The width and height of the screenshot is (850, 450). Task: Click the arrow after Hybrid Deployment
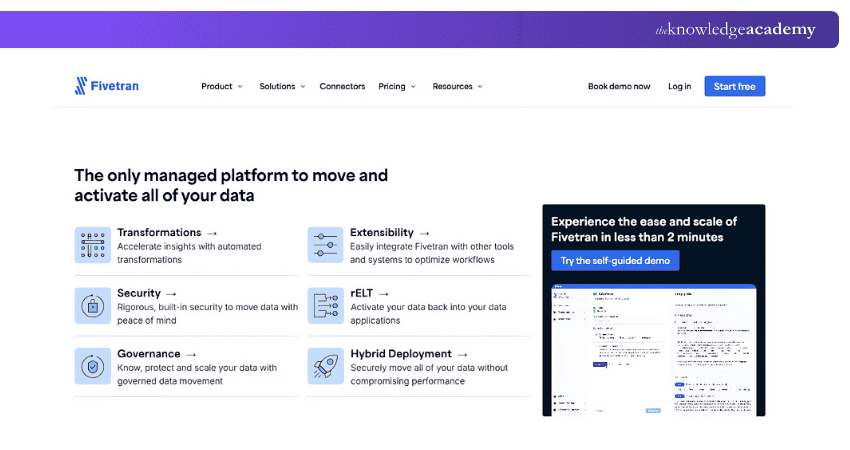462,355
